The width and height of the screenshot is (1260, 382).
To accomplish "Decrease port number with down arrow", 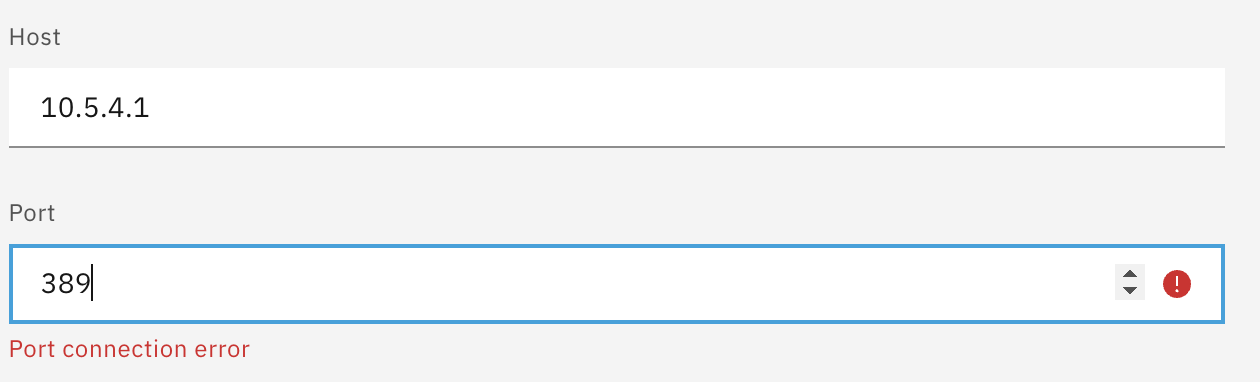I will pos(1129,292).
